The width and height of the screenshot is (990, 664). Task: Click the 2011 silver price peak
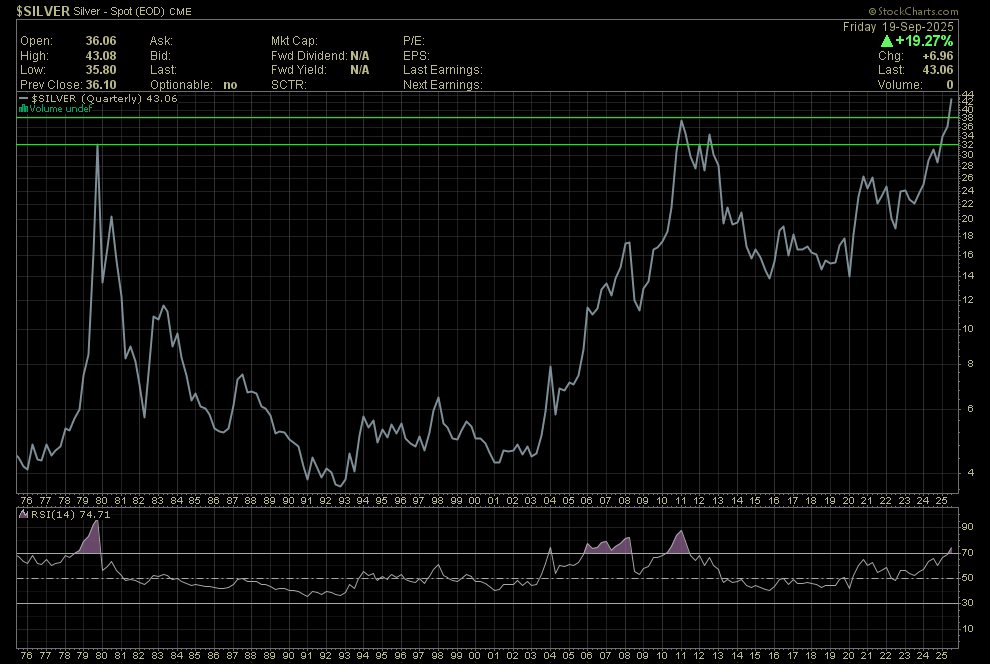click(681, 122)
